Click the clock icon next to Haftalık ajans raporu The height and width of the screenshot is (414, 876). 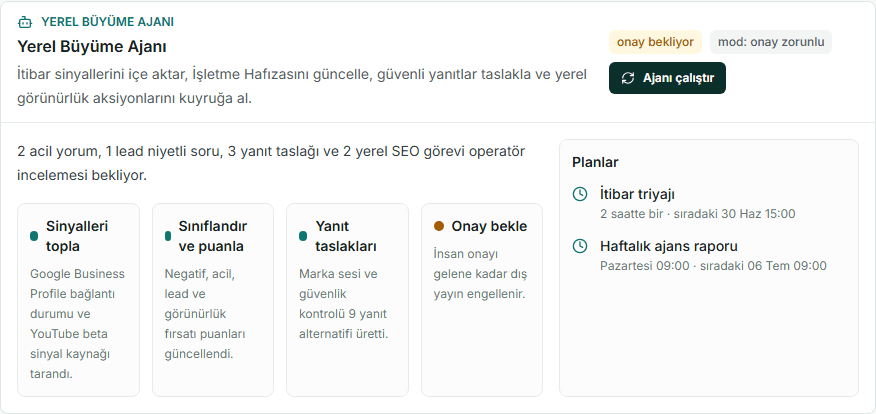[x=580, y=246]
